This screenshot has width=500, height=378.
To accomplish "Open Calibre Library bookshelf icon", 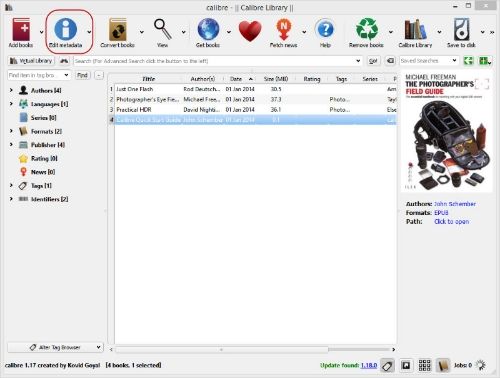I will (x=415, y=29).
